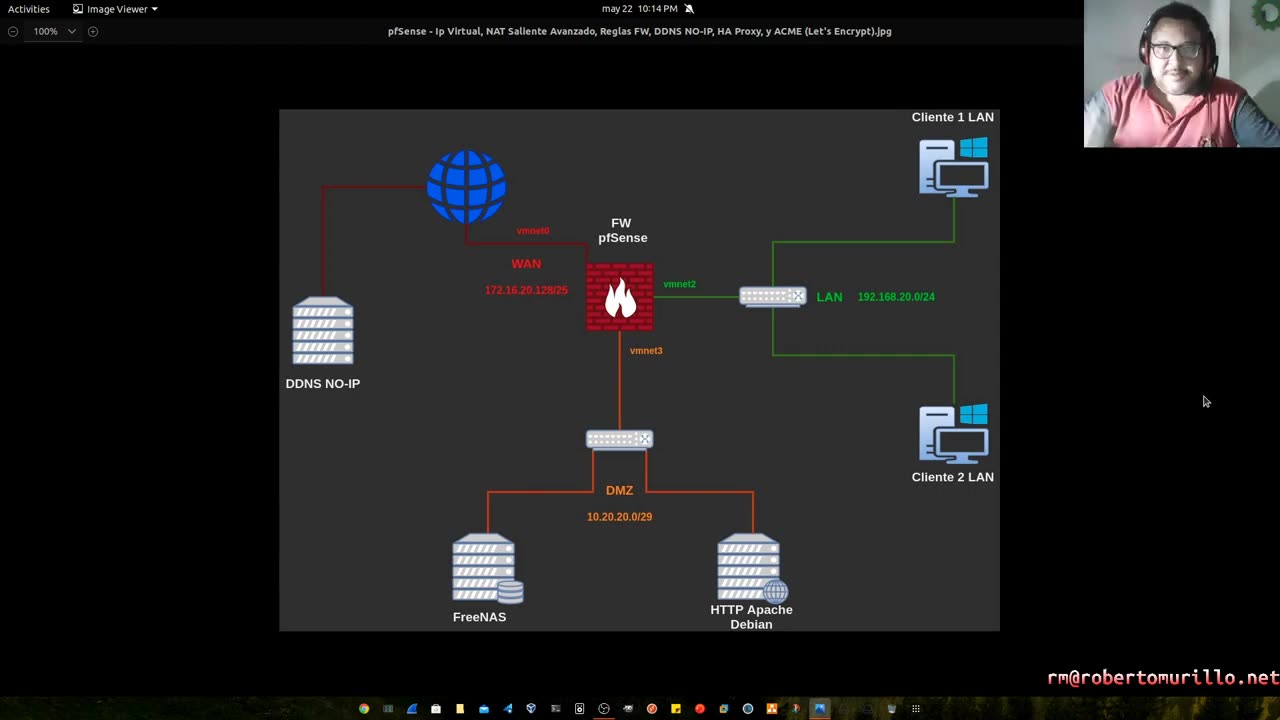Click the 'vmnet3' label
Screen dimensions: 1280x720
coord(646,351)
